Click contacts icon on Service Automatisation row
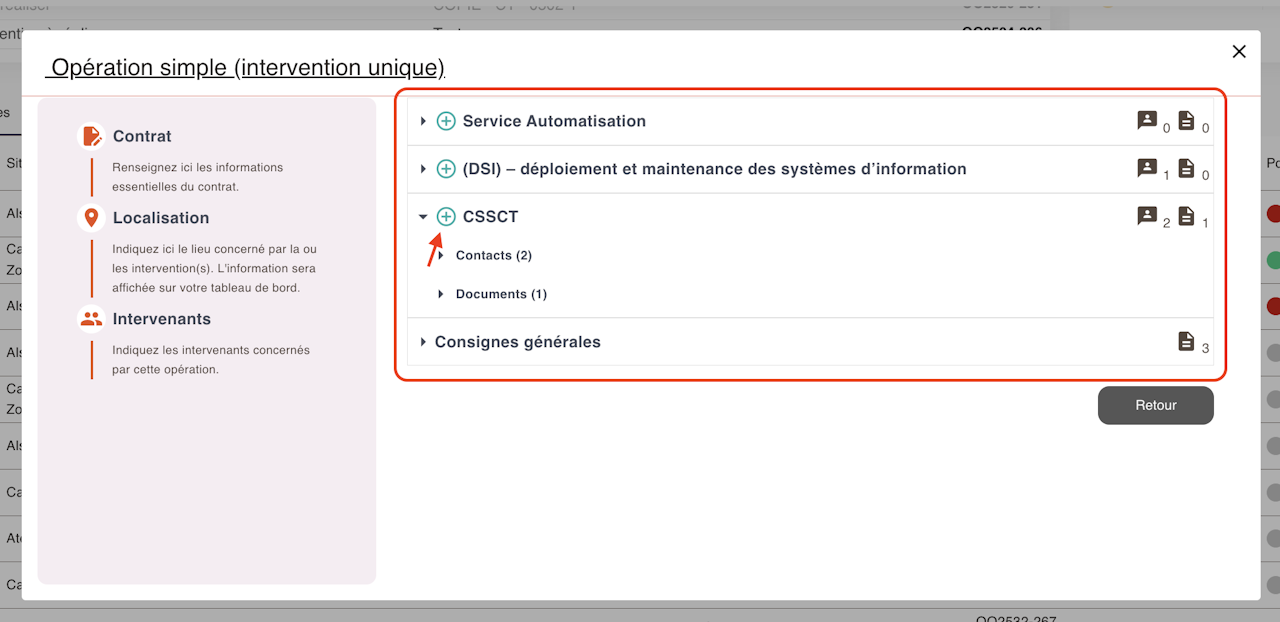This screenshot has height=622, width=1280. click(x=1147, y=120)
